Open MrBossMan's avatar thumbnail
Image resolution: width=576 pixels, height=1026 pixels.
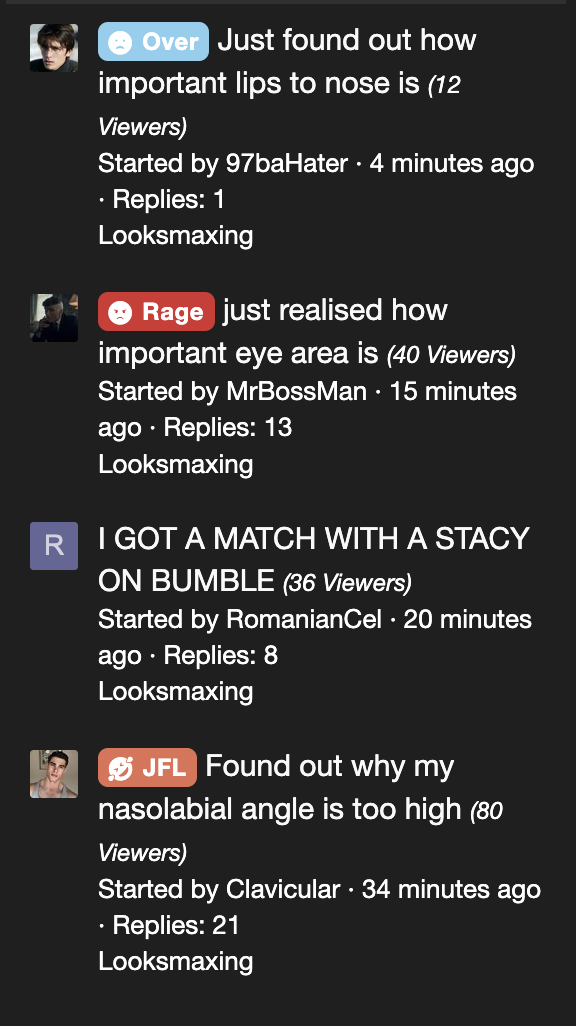(54, 318)
